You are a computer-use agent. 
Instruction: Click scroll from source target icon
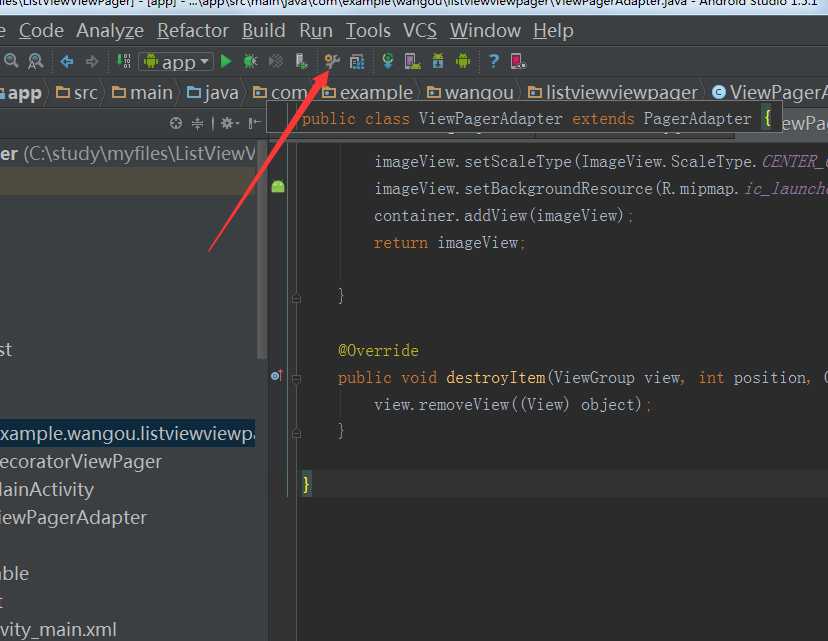(176, 124)
